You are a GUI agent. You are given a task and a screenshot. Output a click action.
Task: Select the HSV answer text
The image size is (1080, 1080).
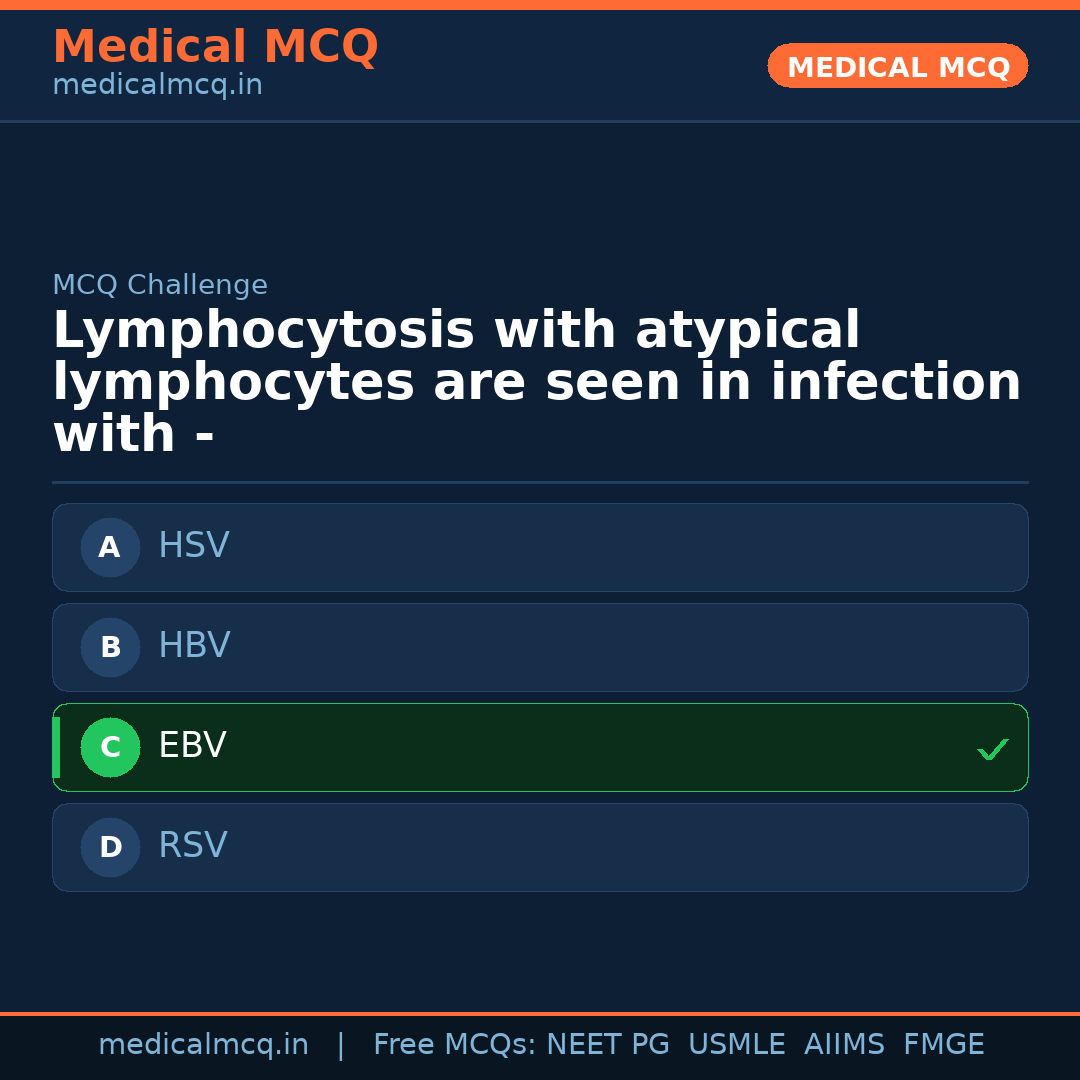tap(194, 546)
